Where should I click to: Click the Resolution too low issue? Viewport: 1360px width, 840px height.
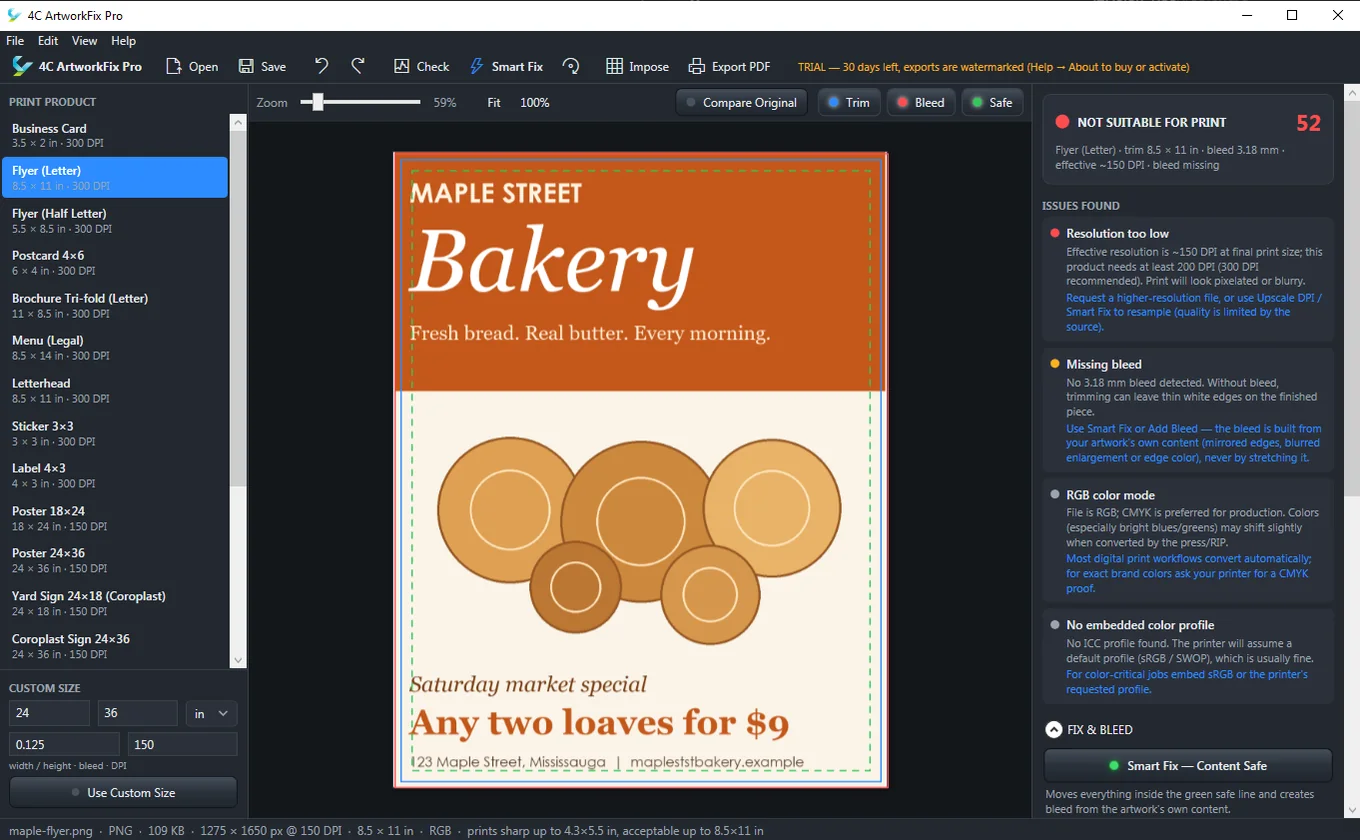tap(1188, 279)
